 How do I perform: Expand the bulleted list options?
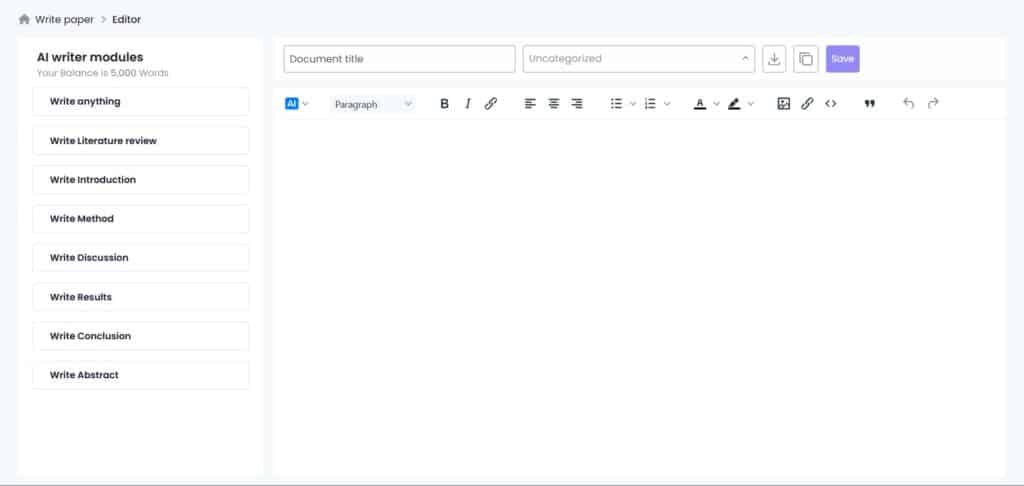coord(633,104)
